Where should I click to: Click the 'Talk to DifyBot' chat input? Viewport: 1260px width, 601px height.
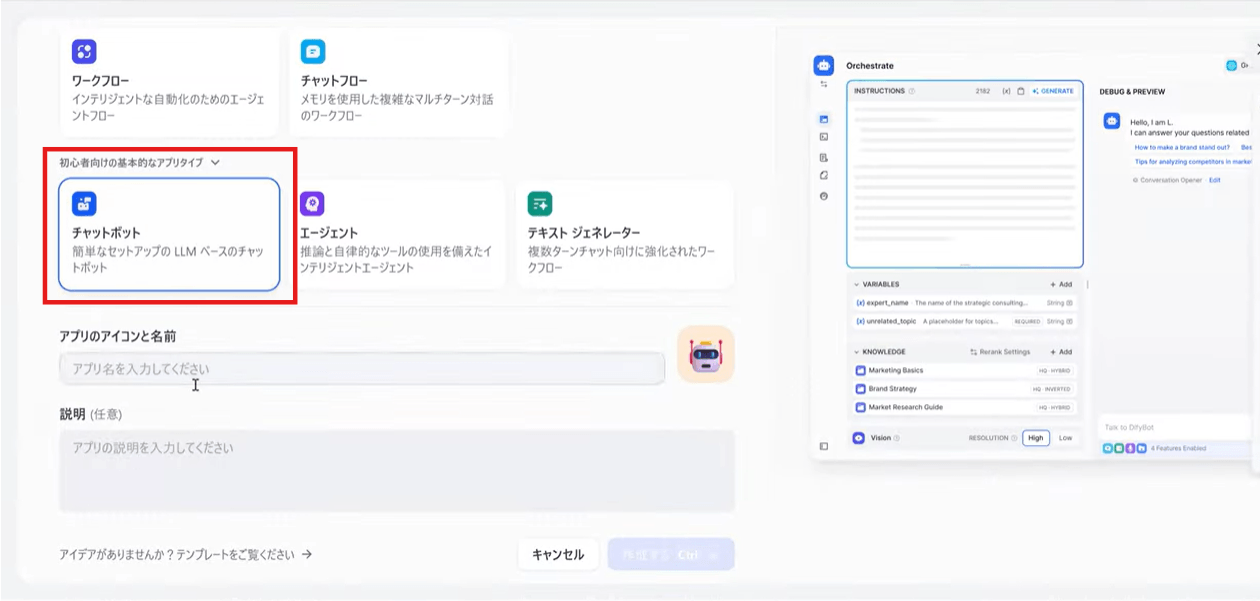tap(1174, 427)
